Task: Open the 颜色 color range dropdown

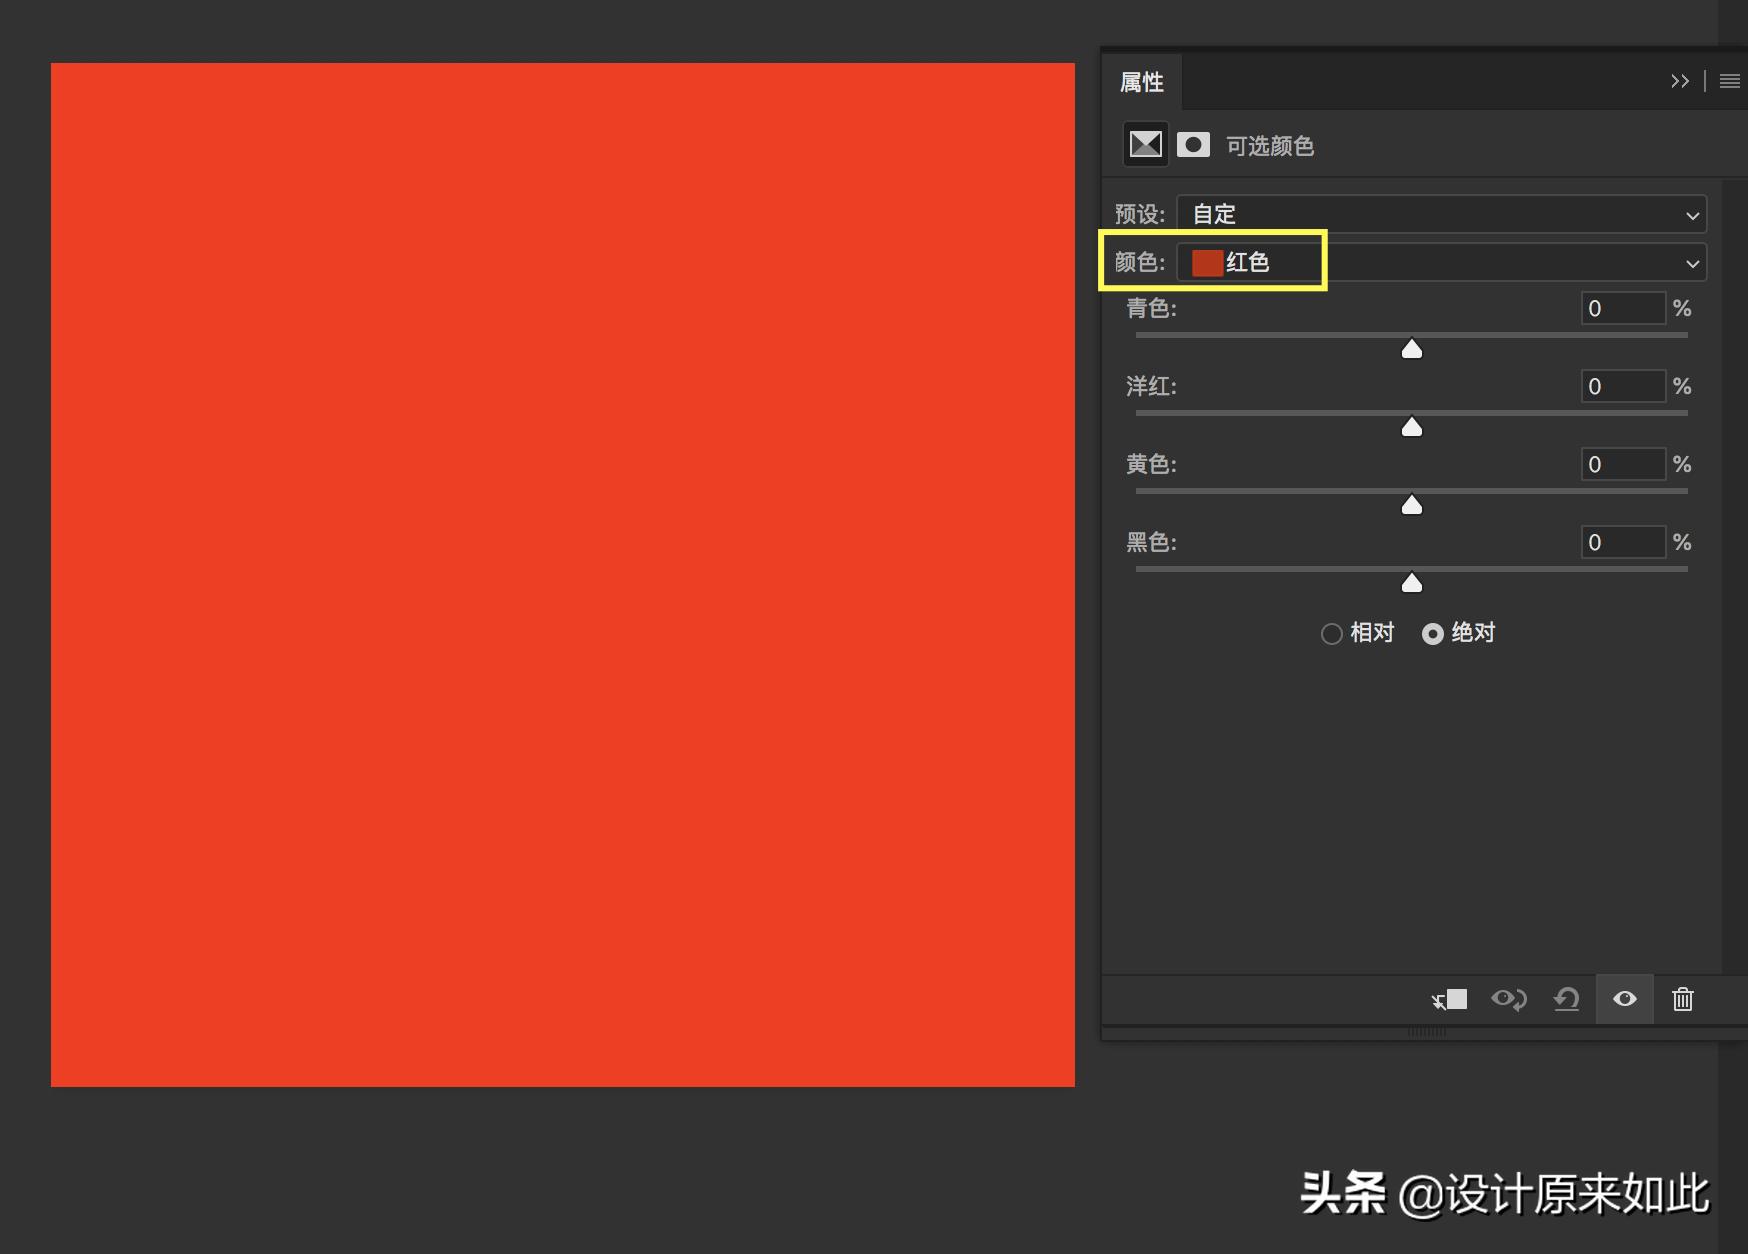Action: pyautogui.click(x=1442, y=263)
